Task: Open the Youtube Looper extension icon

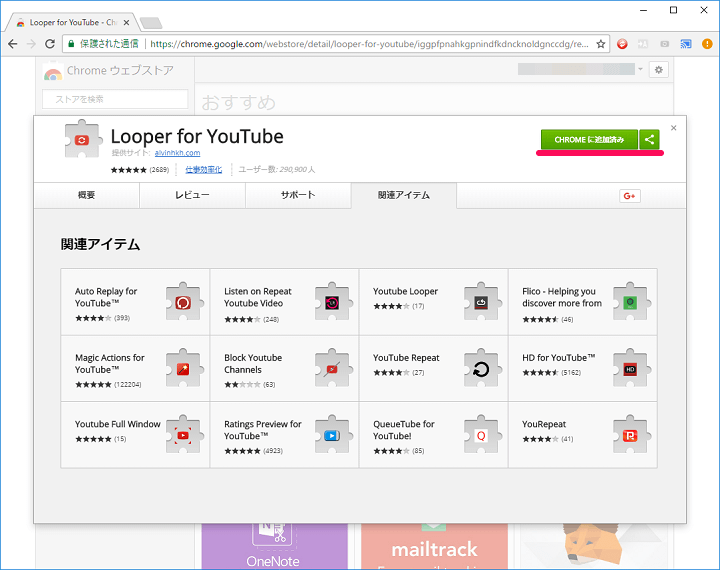Action: (x=481, y=302)
